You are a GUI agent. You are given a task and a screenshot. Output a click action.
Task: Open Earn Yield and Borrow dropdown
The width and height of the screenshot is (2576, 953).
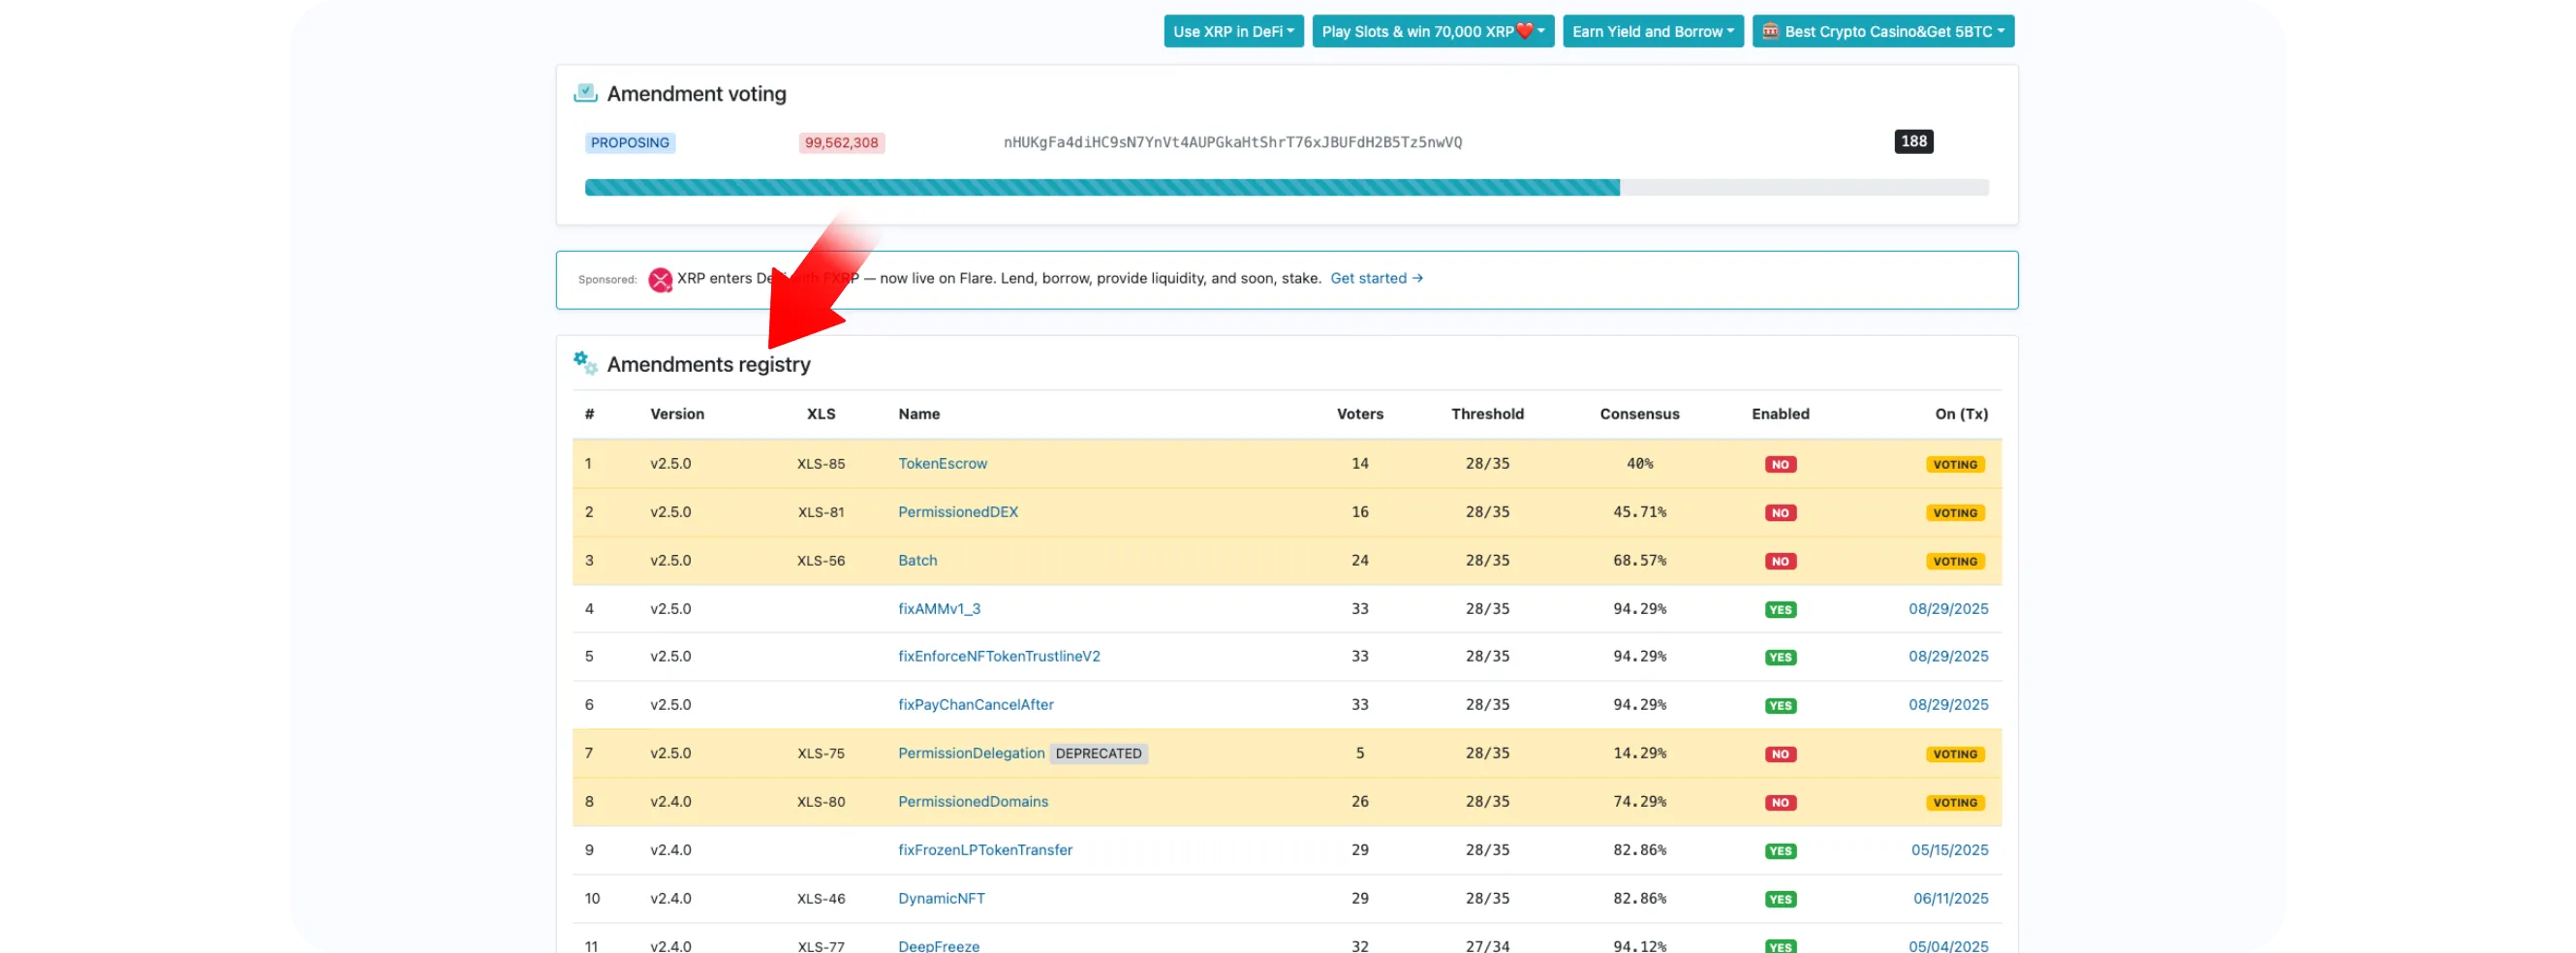[1652, 32]
